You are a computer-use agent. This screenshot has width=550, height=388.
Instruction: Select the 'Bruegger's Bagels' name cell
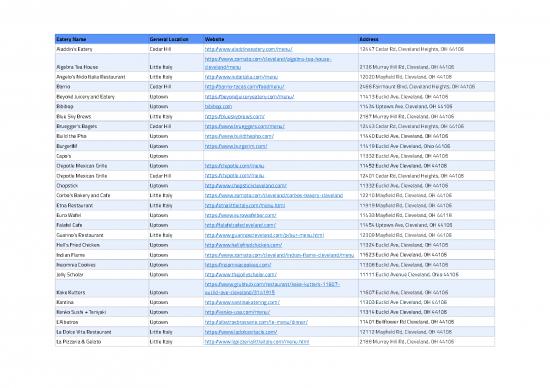[x=102, y=126]
